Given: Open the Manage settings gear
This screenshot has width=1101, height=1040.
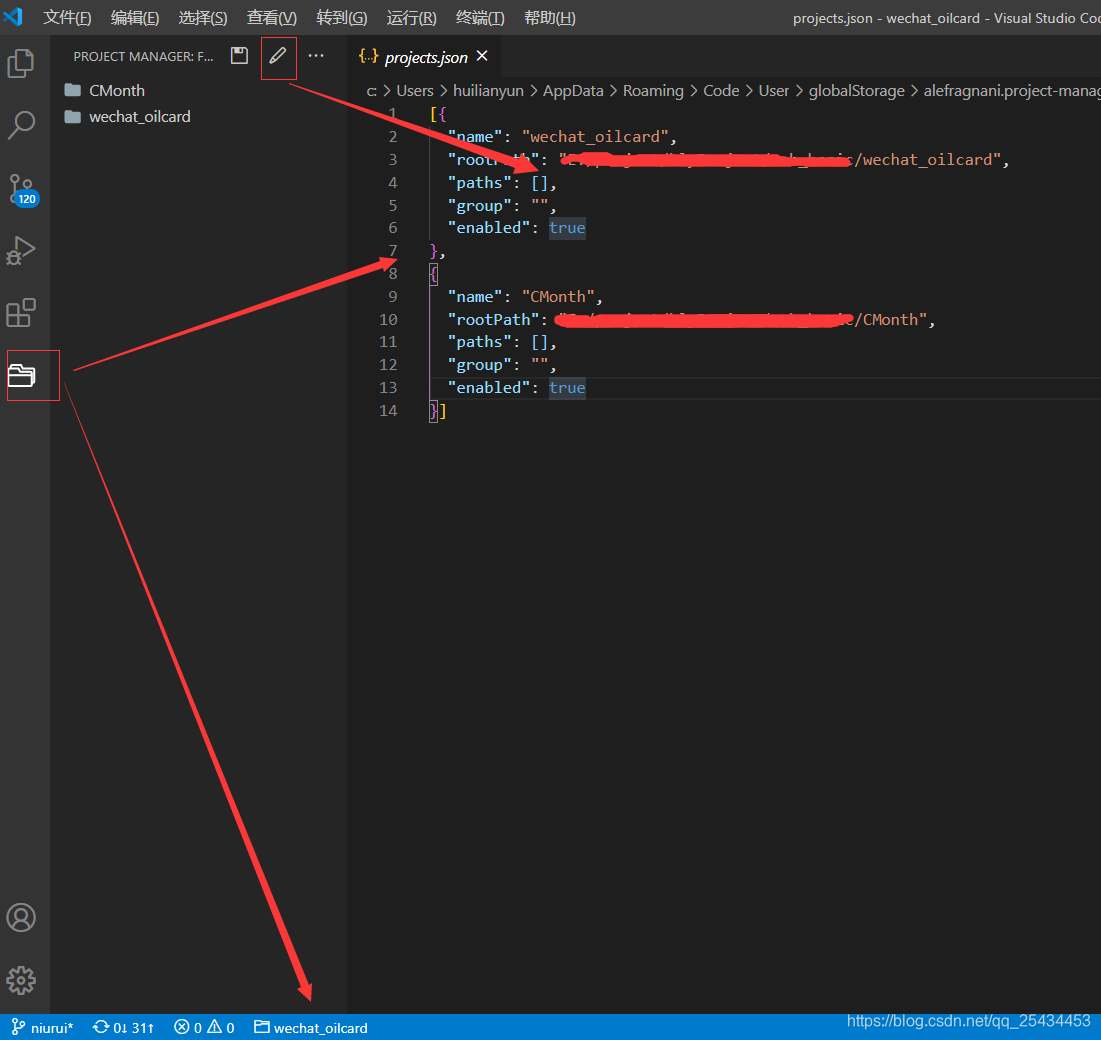Looking at the screenshot, I should click(x=22, y=981).
